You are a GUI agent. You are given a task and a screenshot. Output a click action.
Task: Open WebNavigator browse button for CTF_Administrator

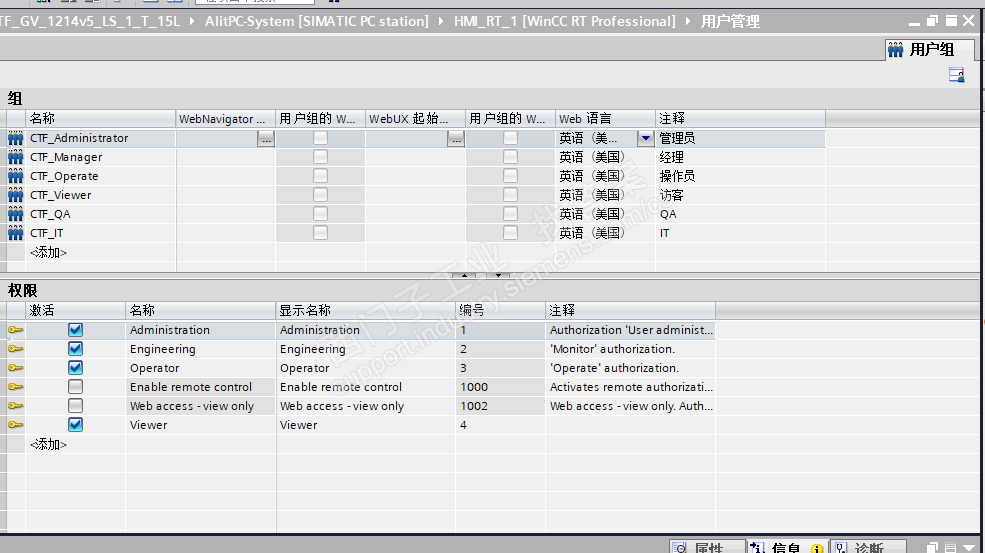pyautogui.click(x=266, y=139)
